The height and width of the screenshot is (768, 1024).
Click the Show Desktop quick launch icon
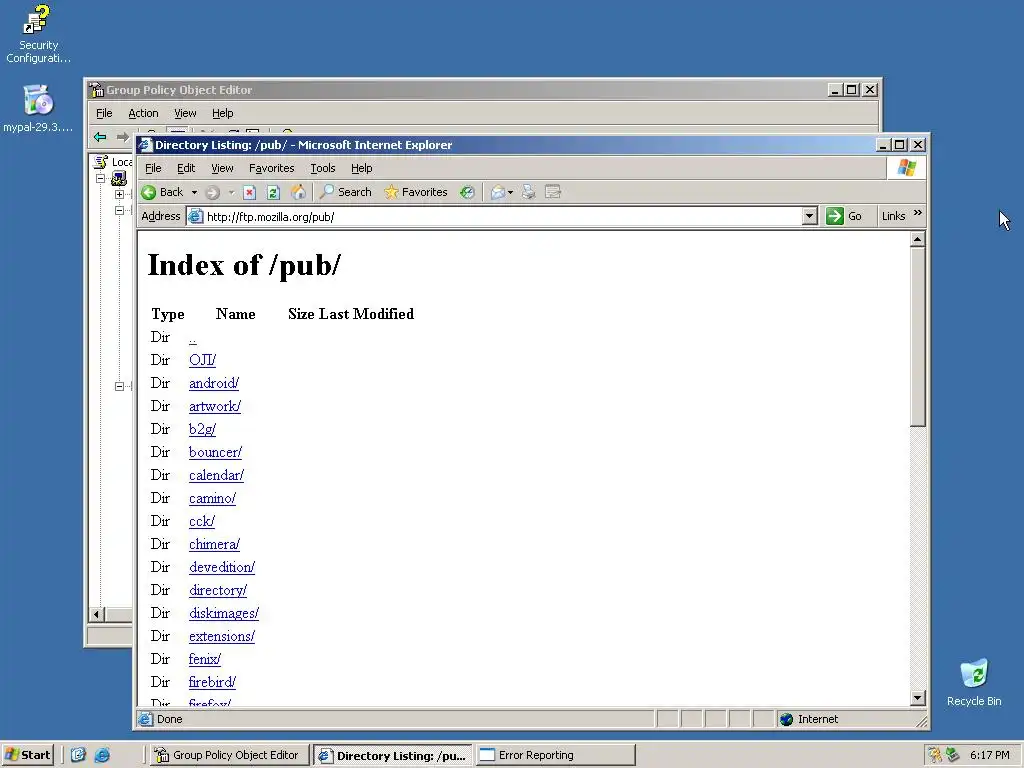coord(78,755)
